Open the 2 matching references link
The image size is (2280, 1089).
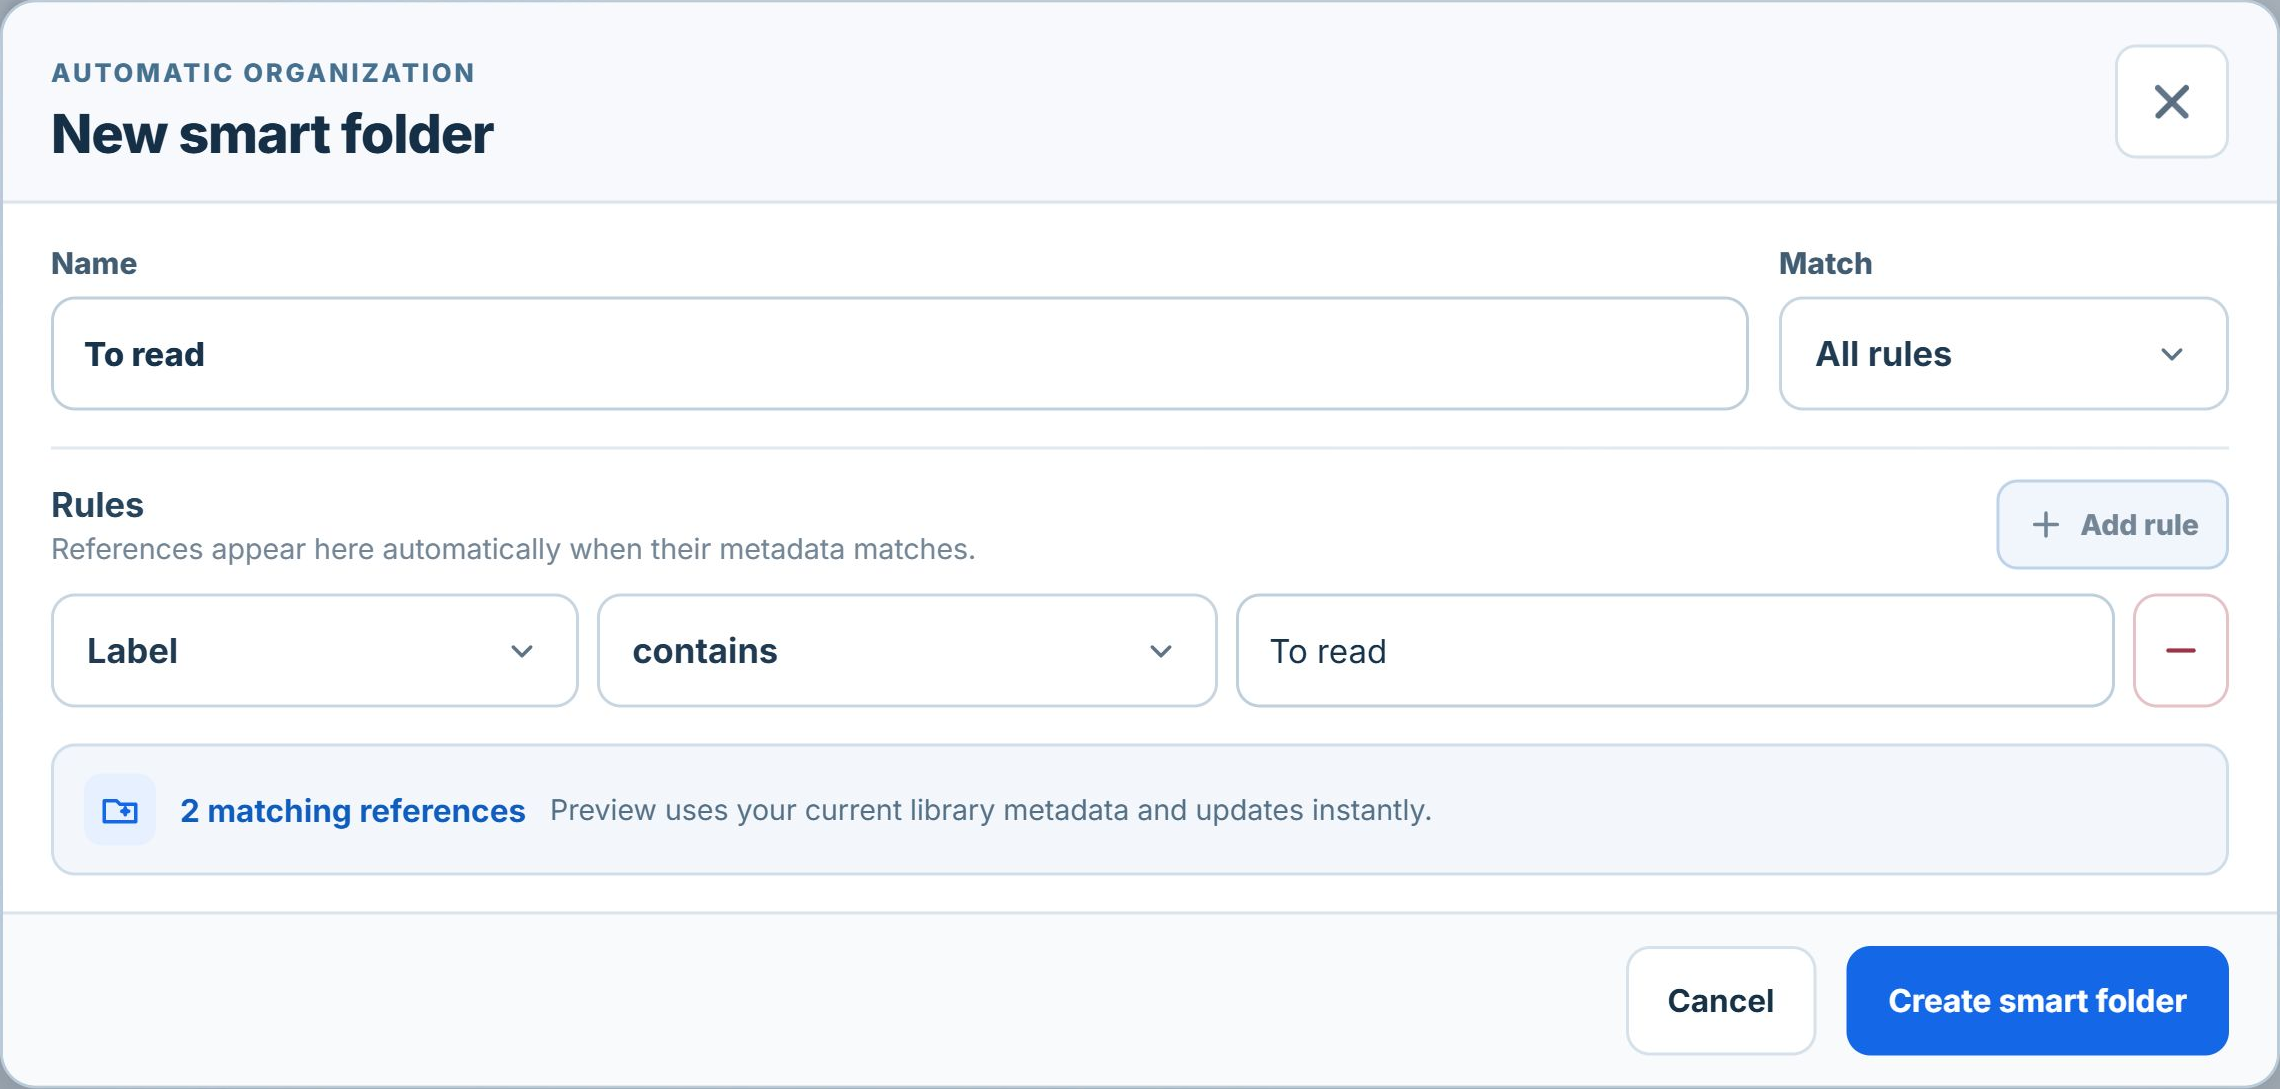point(352,810)
